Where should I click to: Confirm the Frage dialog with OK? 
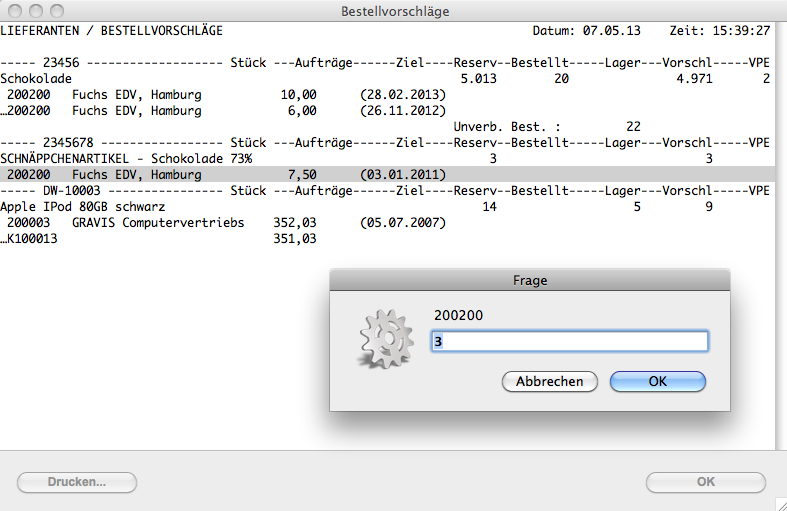(x=657, y=381)
